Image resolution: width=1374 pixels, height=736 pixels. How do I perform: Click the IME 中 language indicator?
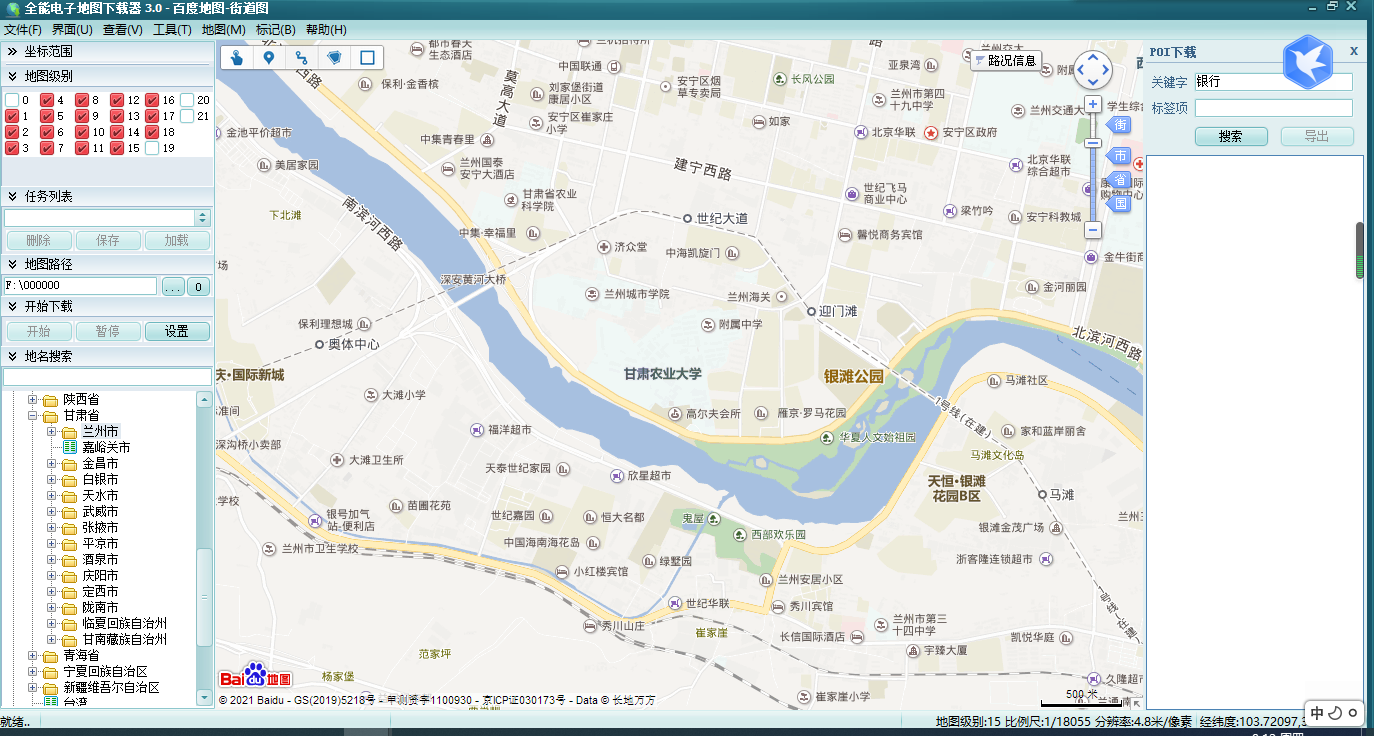tap(1317, 713)
